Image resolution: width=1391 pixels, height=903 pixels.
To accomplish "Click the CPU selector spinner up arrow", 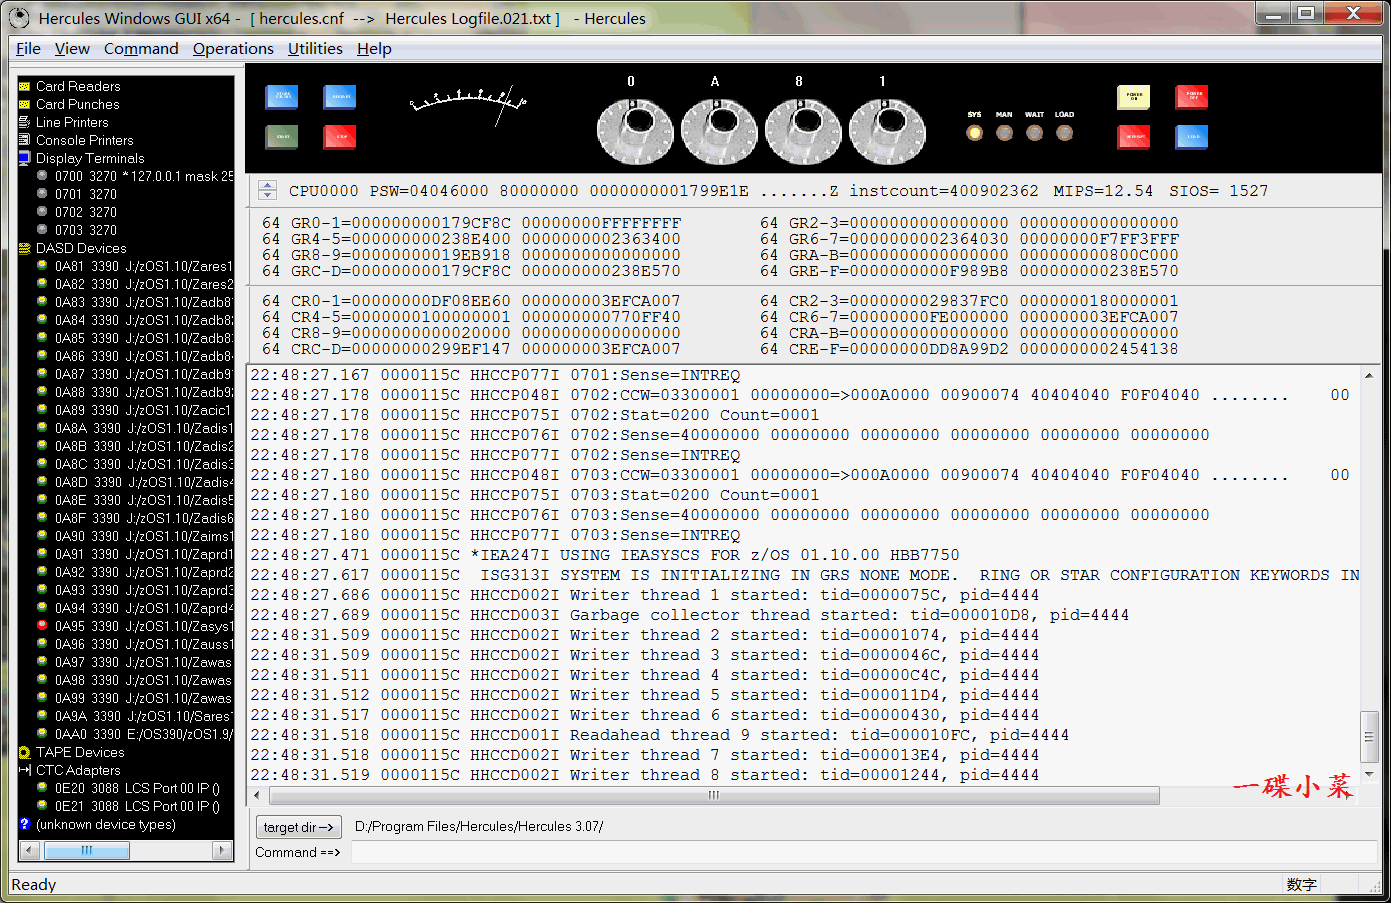I will (267, 185).
